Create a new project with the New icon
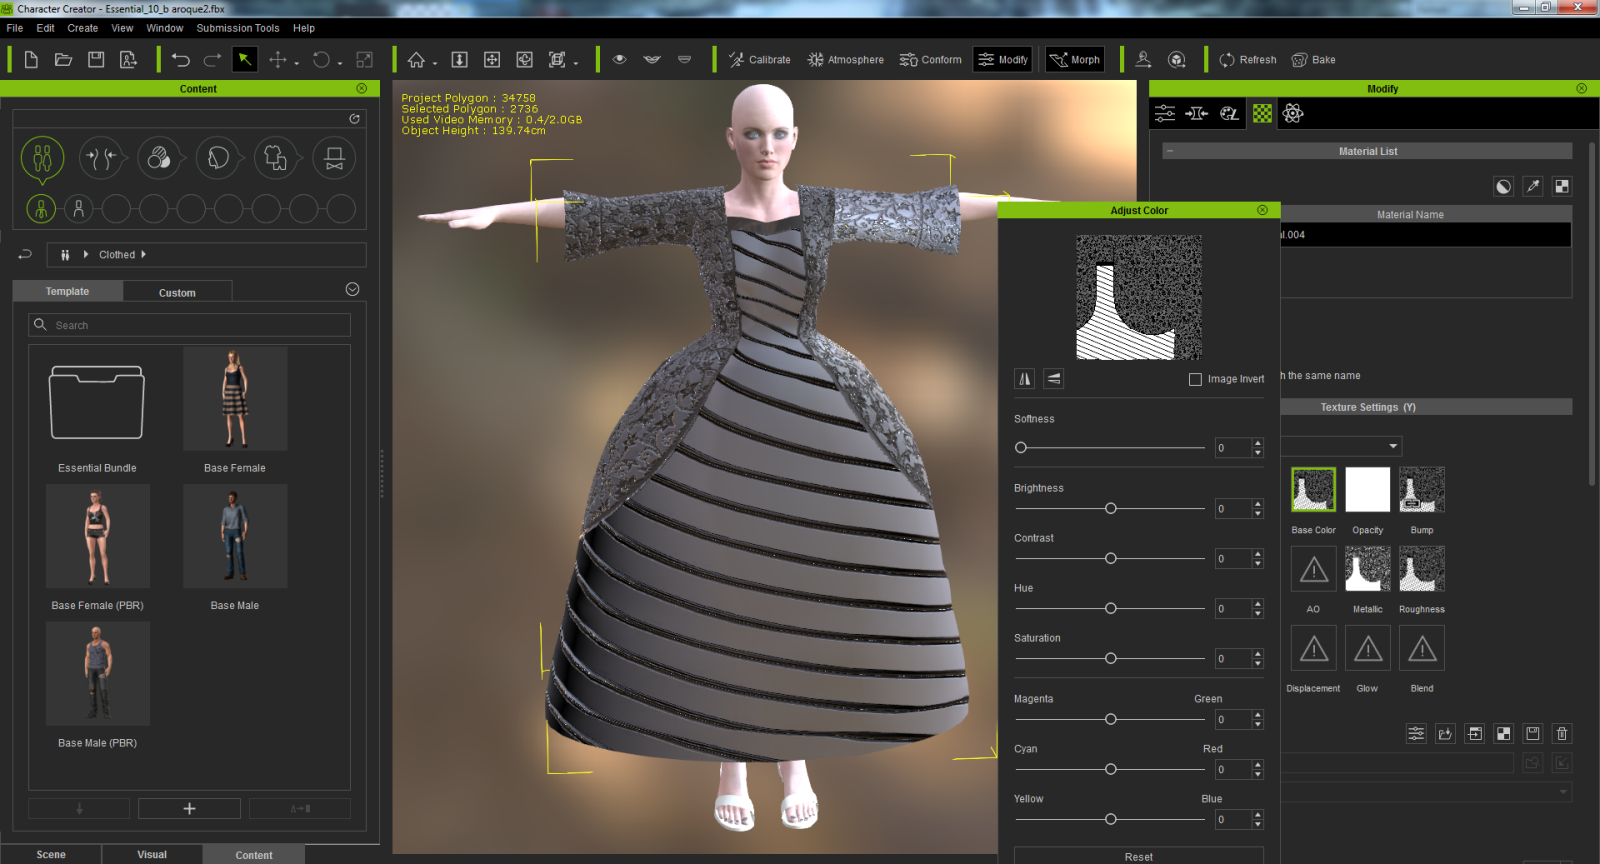The height and width of the screenshot is (864, 1600). [31, 60]
